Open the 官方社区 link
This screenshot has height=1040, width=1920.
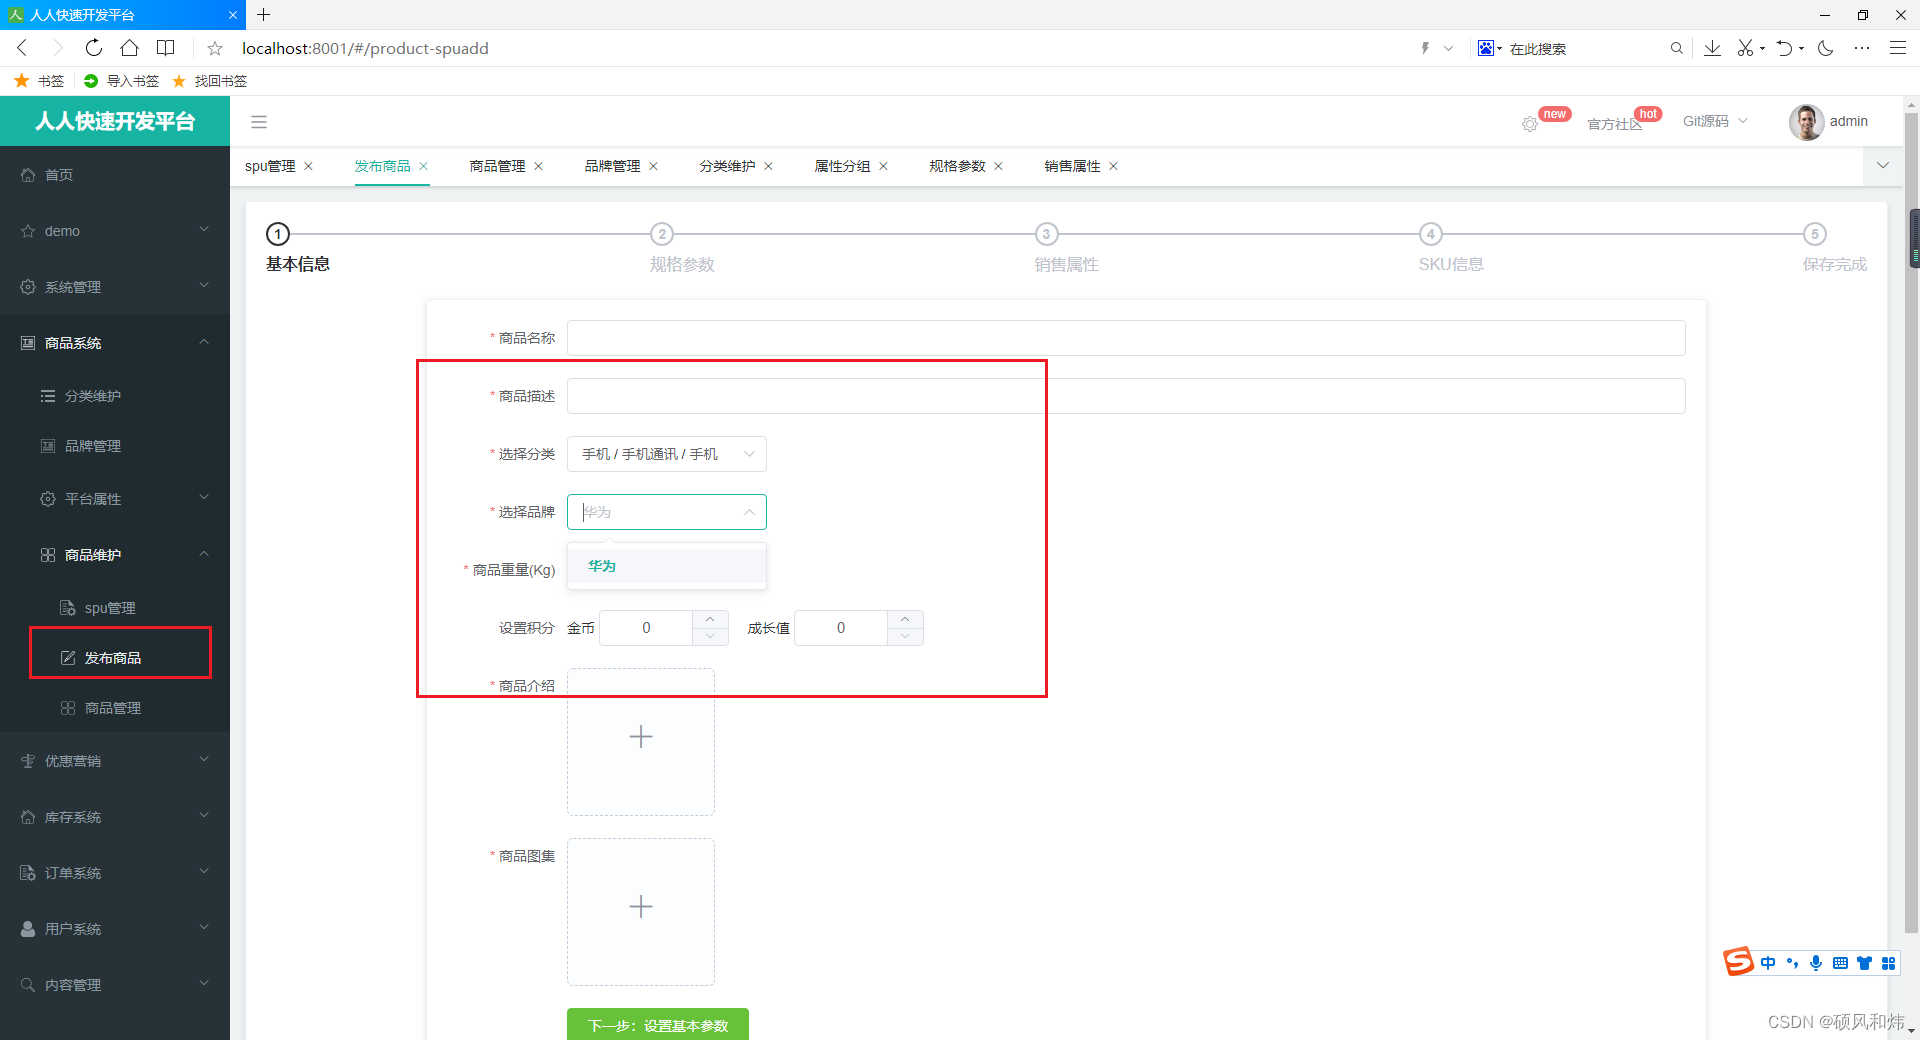1614,124
